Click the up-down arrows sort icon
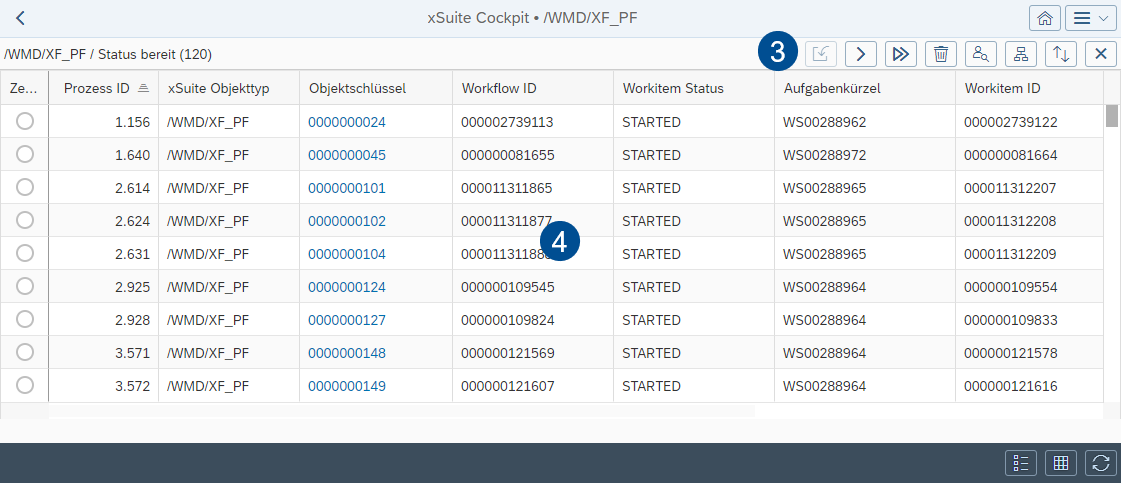 point(1061,54)
